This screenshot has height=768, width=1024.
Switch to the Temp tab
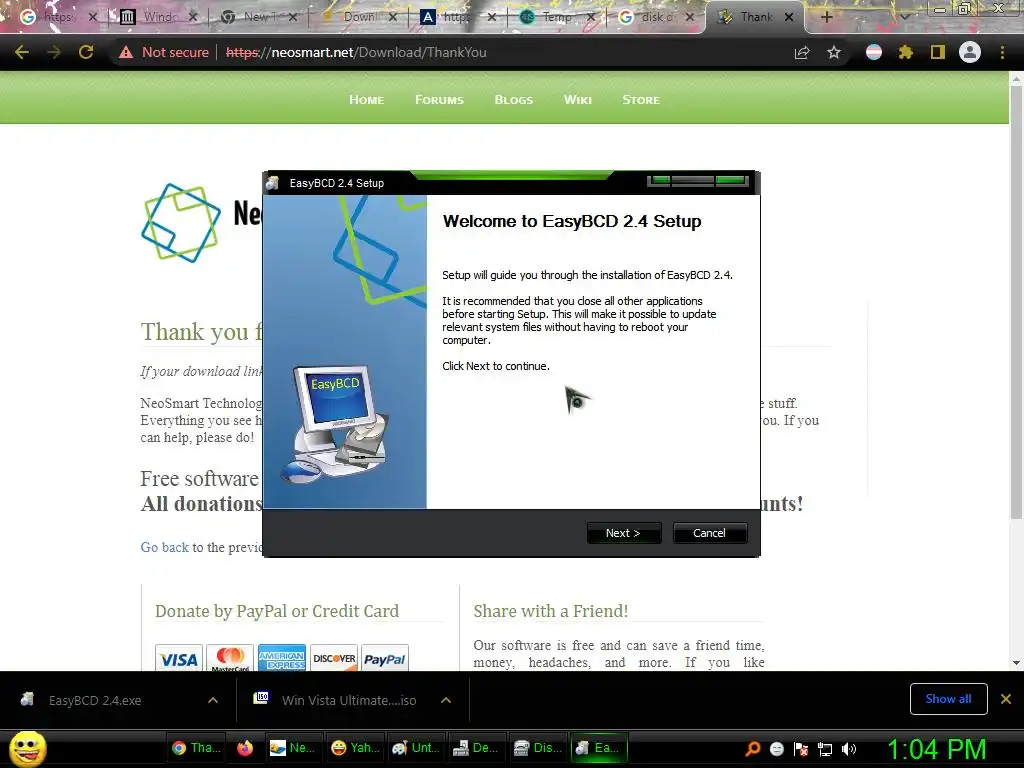click(x=558, y=17)
